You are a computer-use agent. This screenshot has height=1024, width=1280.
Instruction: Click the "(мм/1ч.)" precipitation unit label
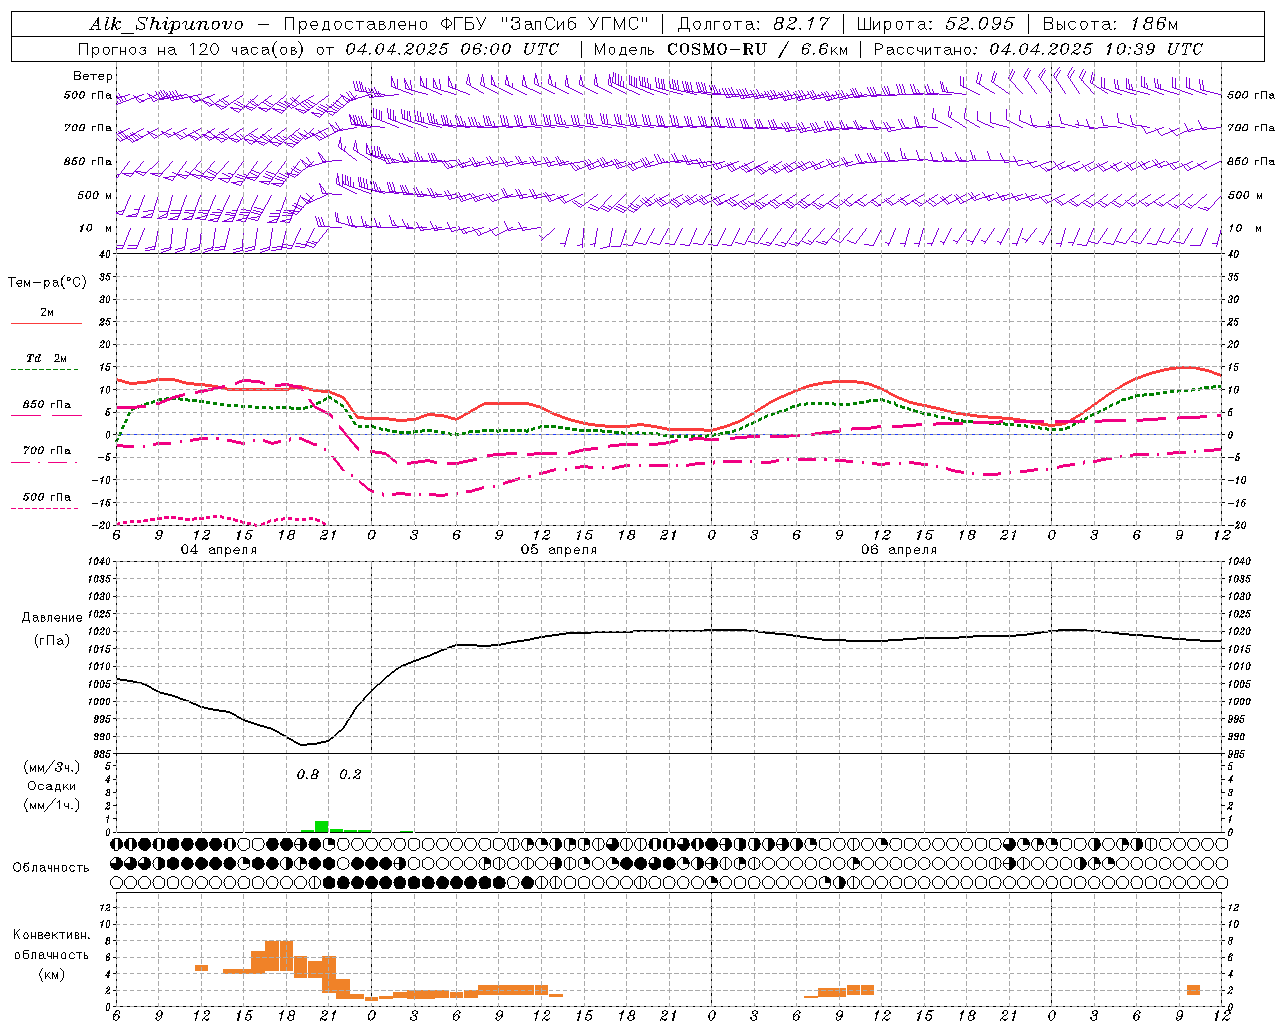pos(51,805)
